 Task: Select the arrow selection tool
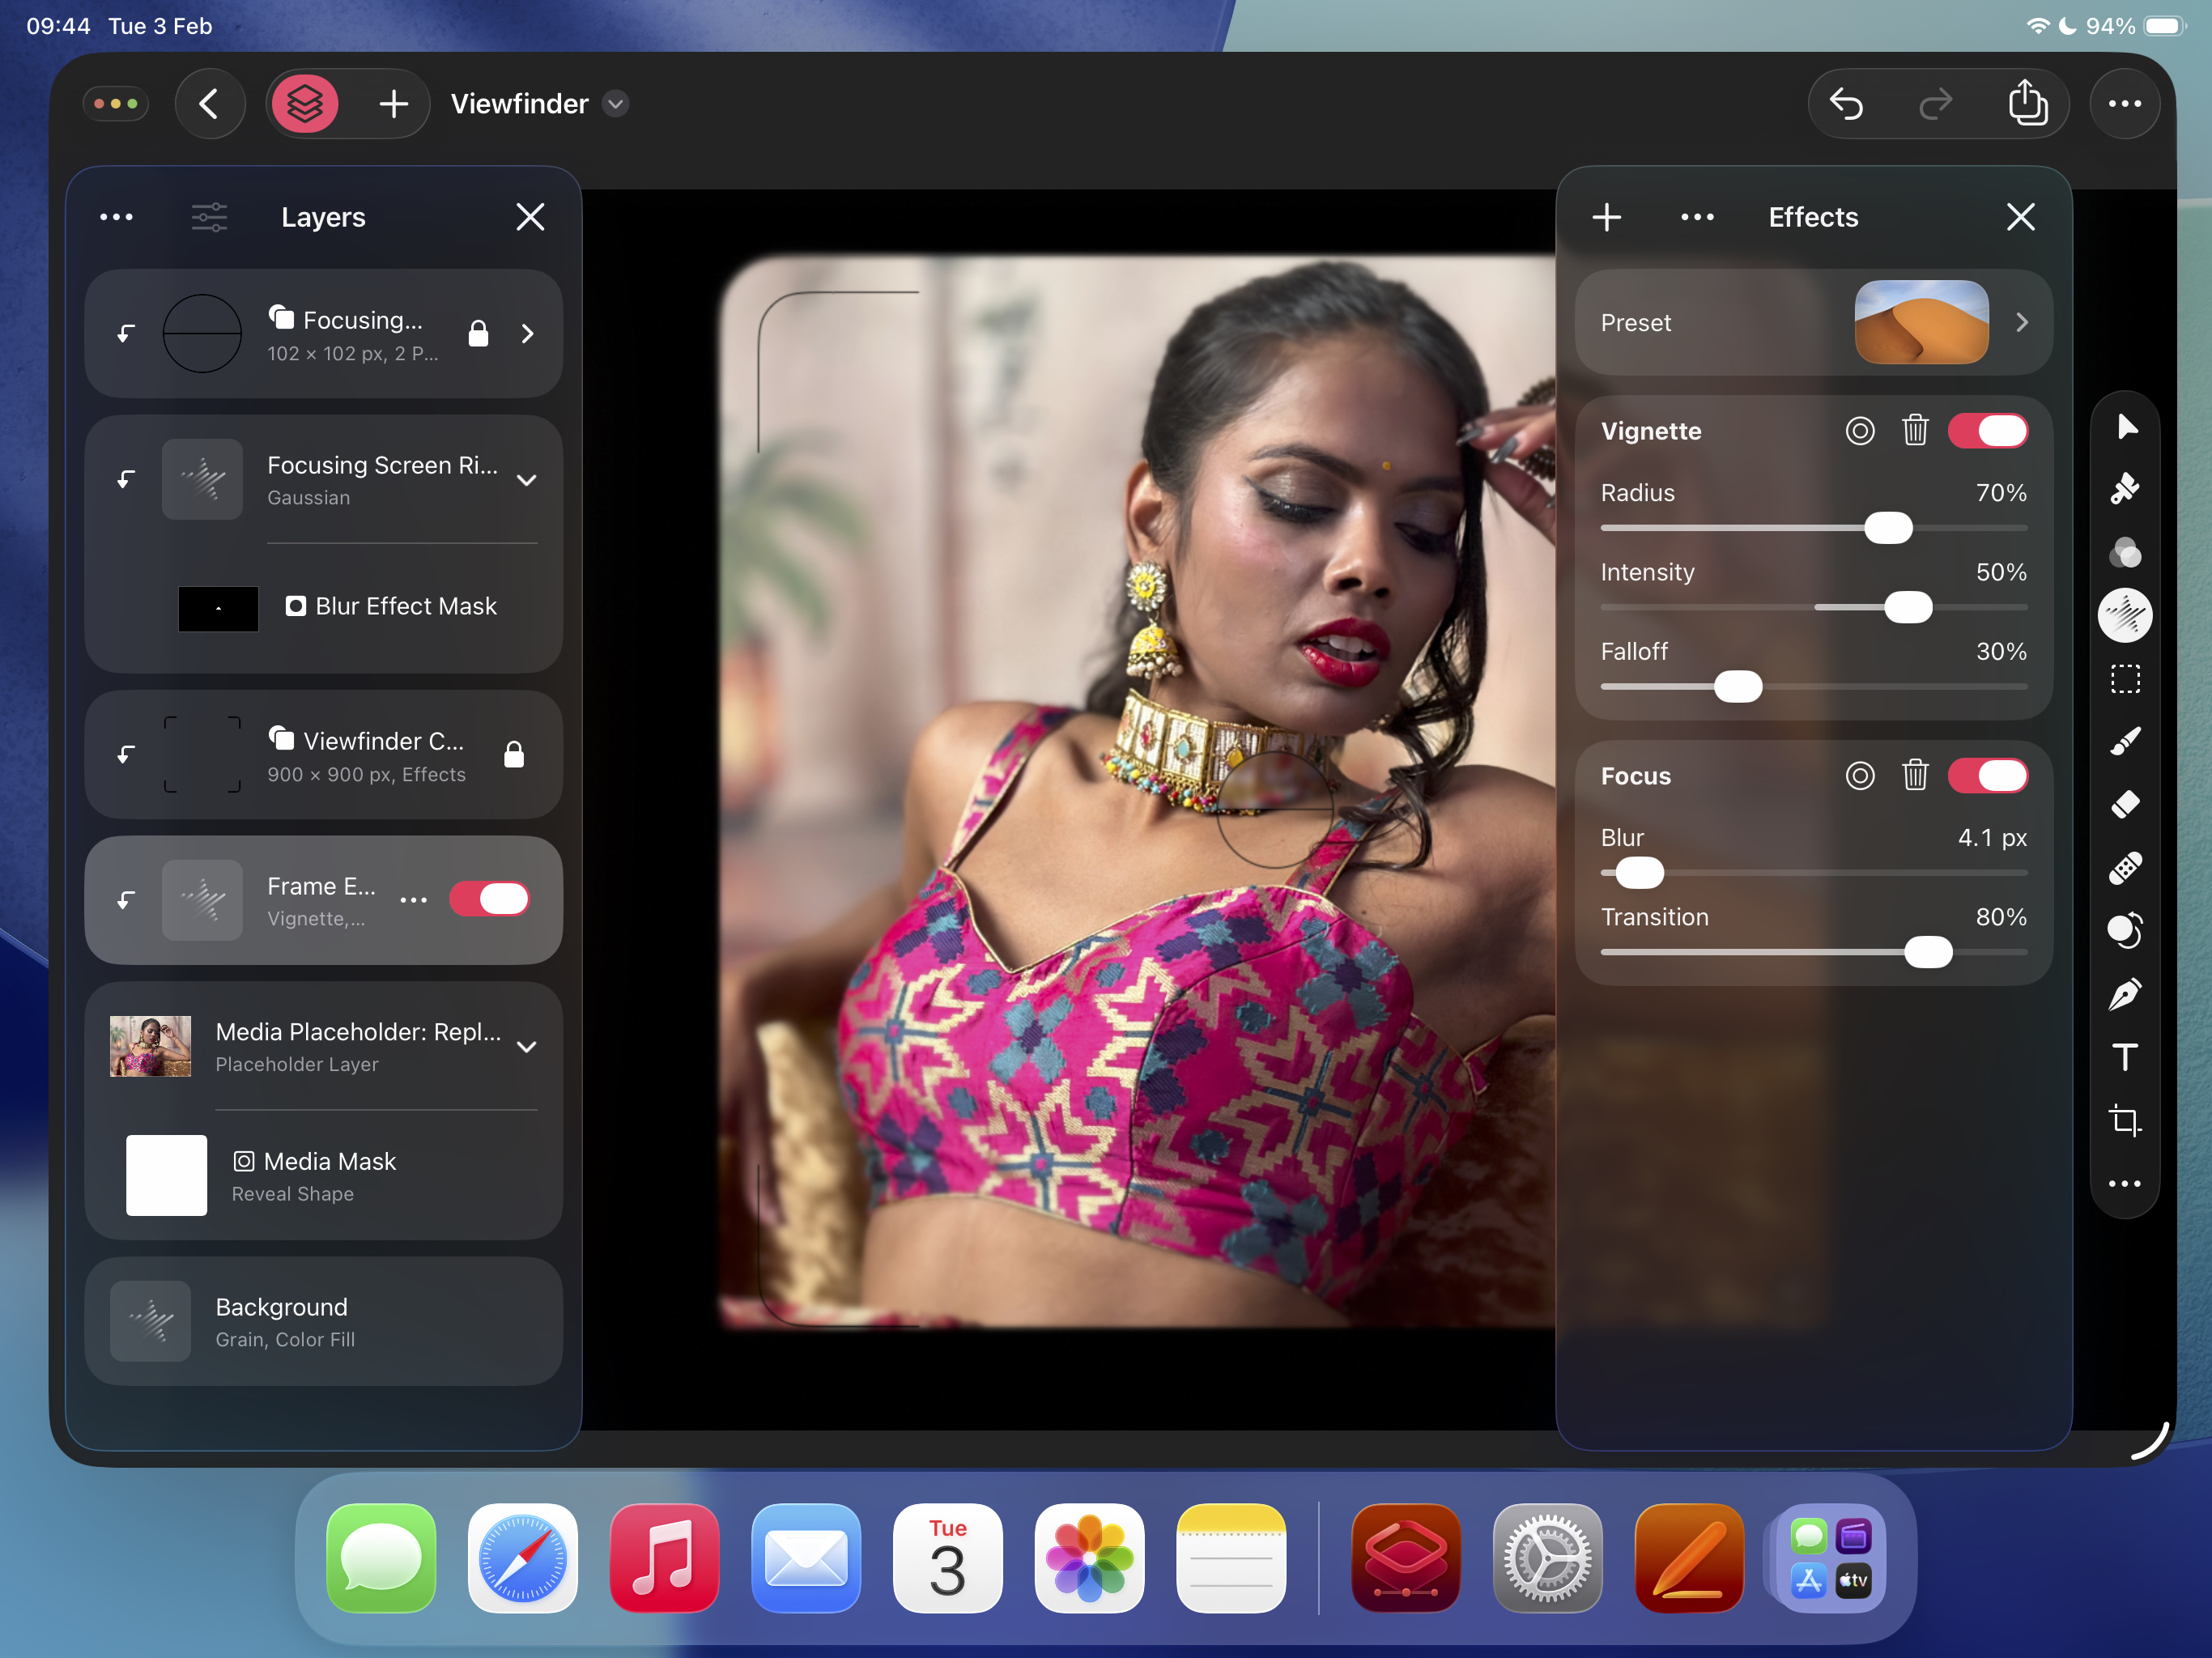point(2126,427)
